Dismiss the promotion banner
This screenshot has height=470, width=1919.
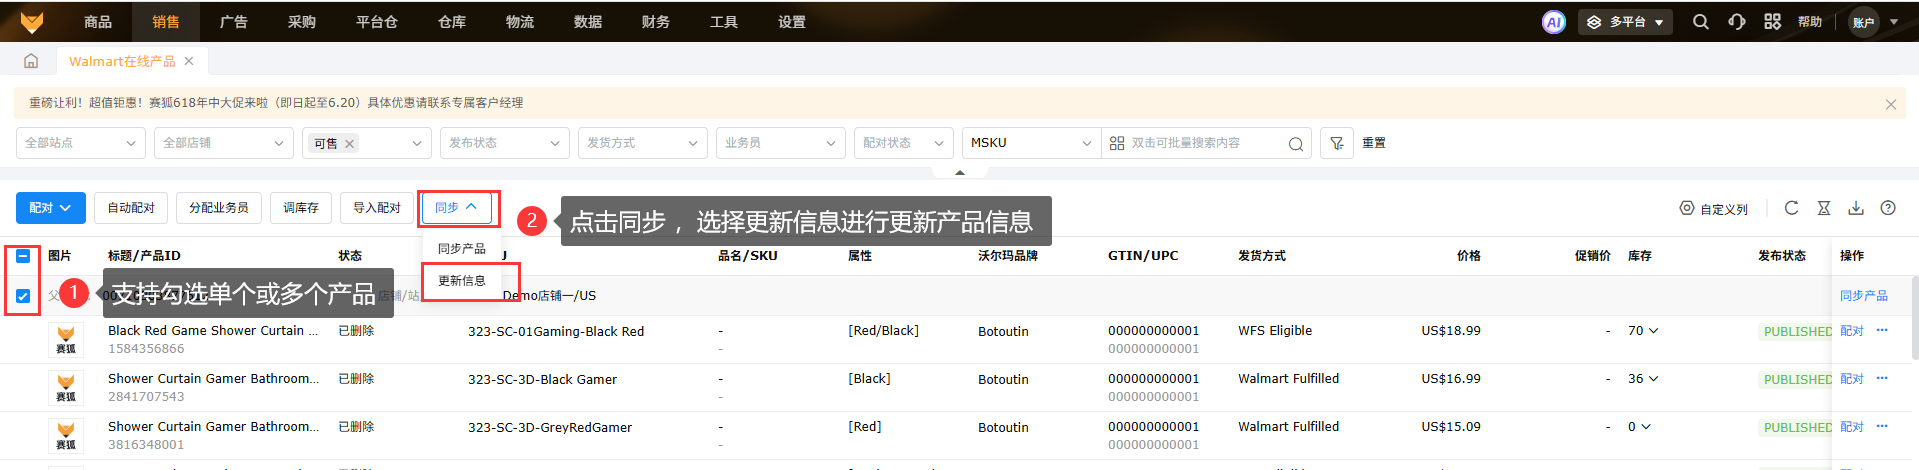1890,104
